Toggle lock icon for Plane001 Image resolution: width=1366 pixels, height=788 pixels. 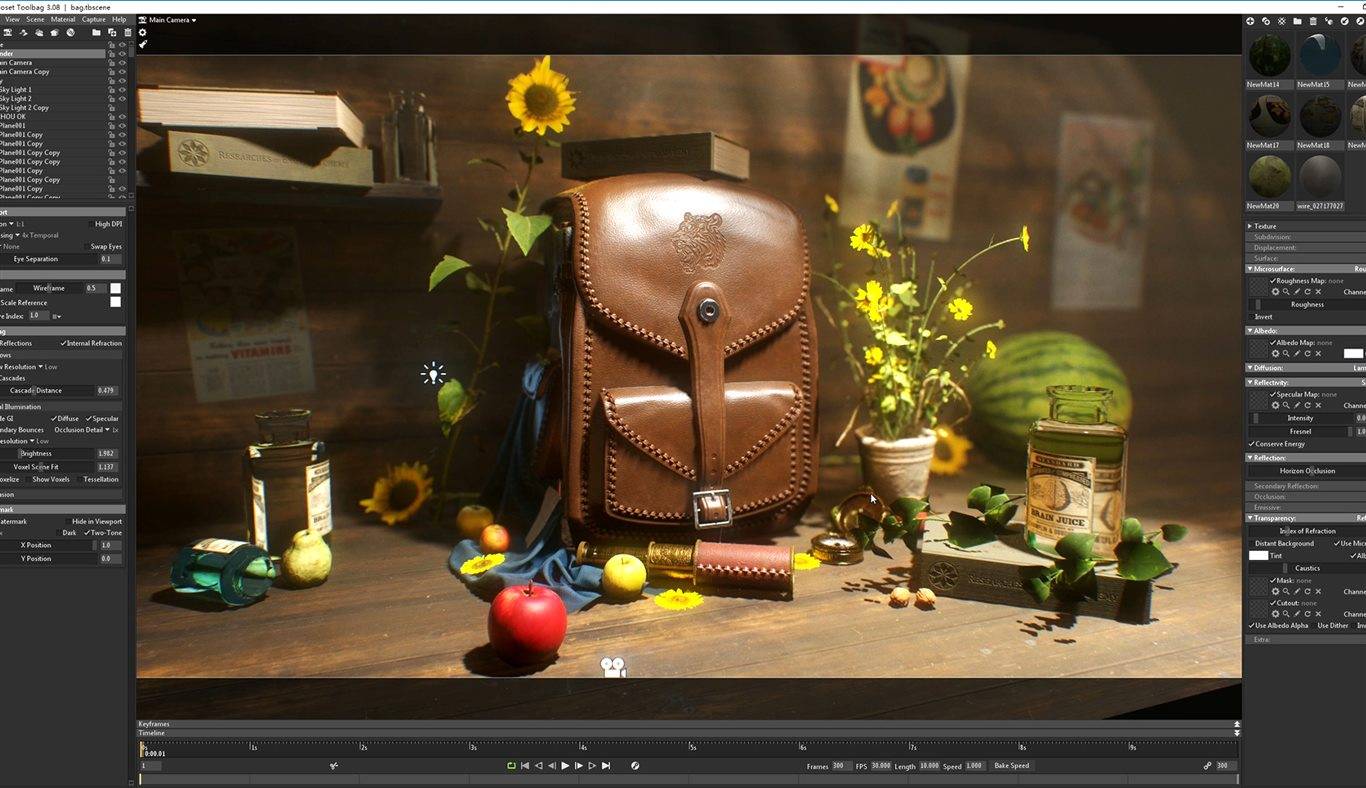(111, 126)
